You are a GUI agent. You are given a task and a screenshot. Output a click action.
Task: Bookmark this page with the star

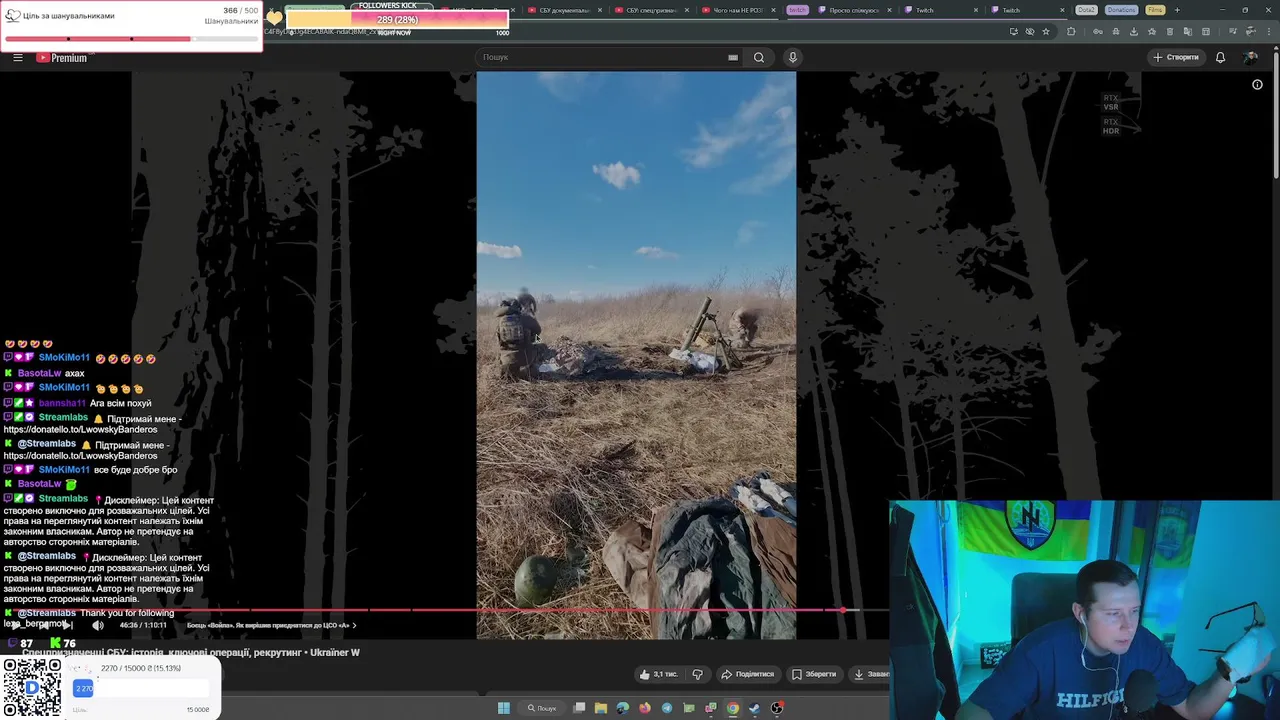(1046, 31)
